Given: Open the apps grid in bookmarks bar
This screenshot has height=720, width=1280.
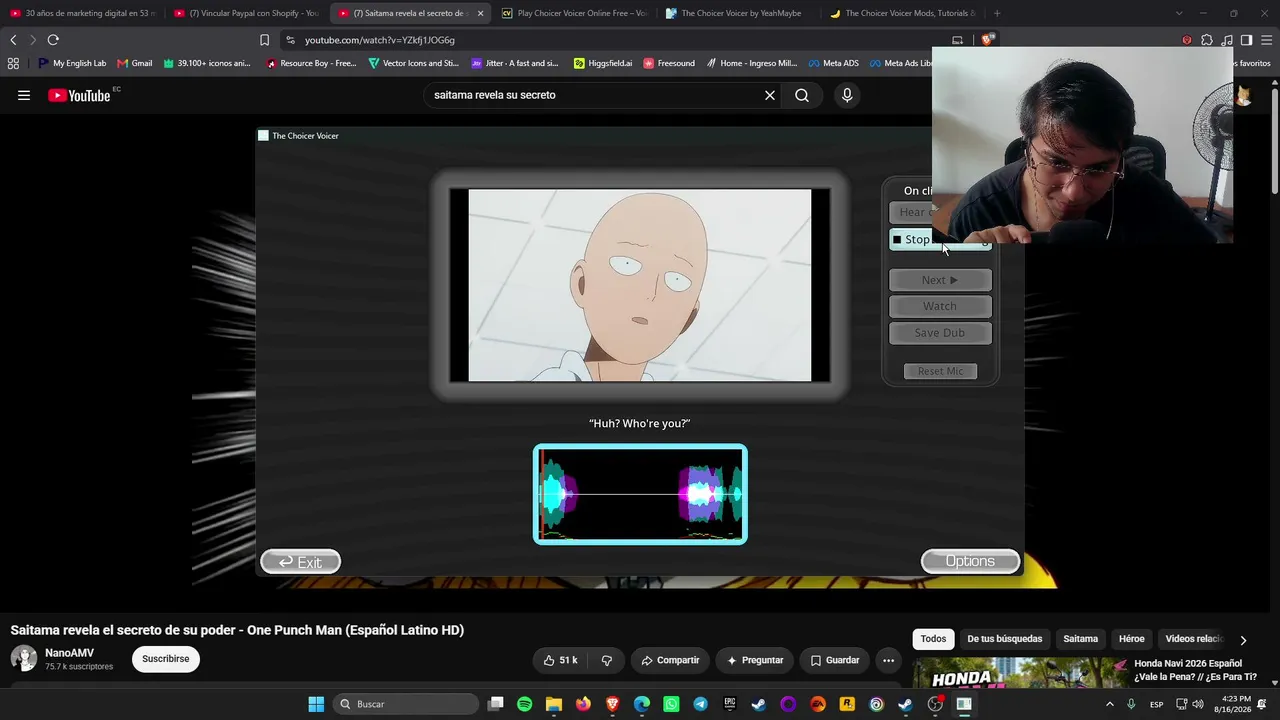Looking at the screenshot, I should click(13, 63).
